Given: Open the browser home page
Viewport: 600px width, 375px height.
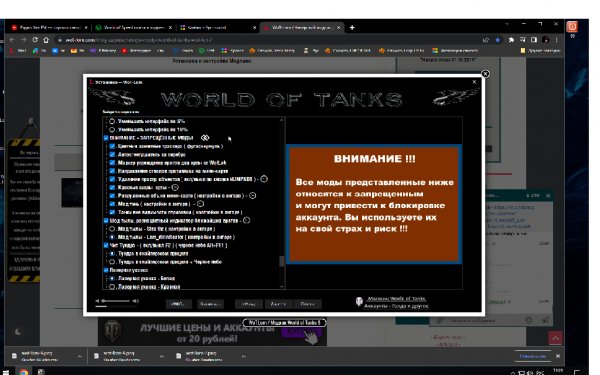Looking at the screenshot, I should 46,40.
